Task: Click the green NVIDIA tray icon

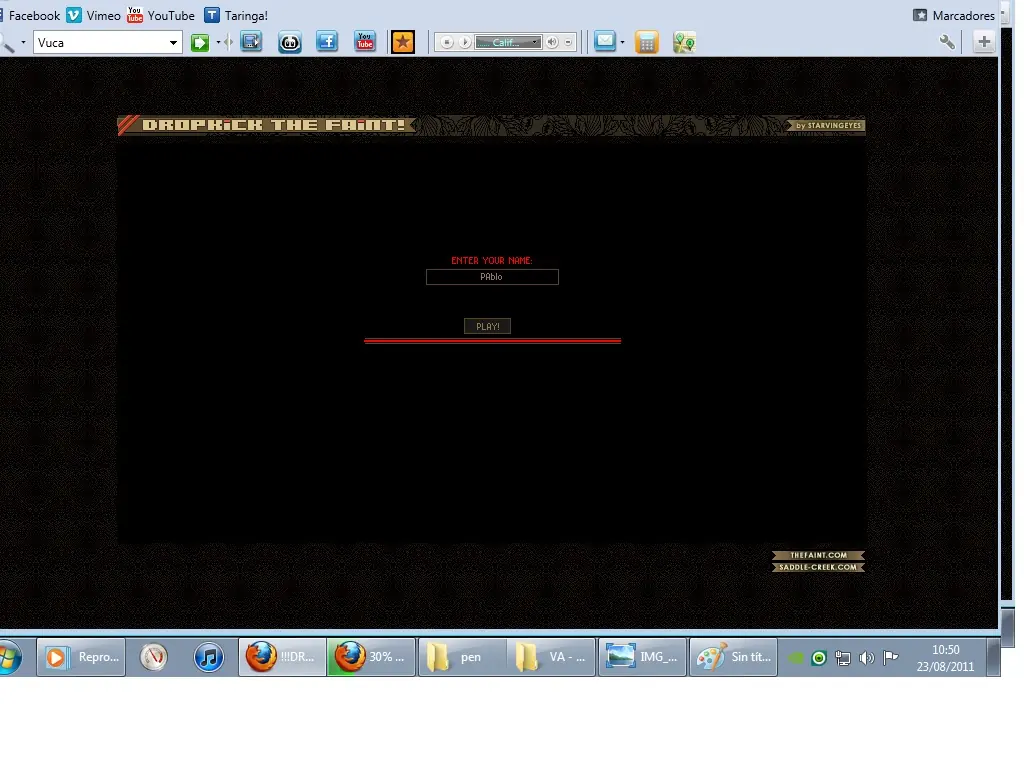Action: (796, 658)
